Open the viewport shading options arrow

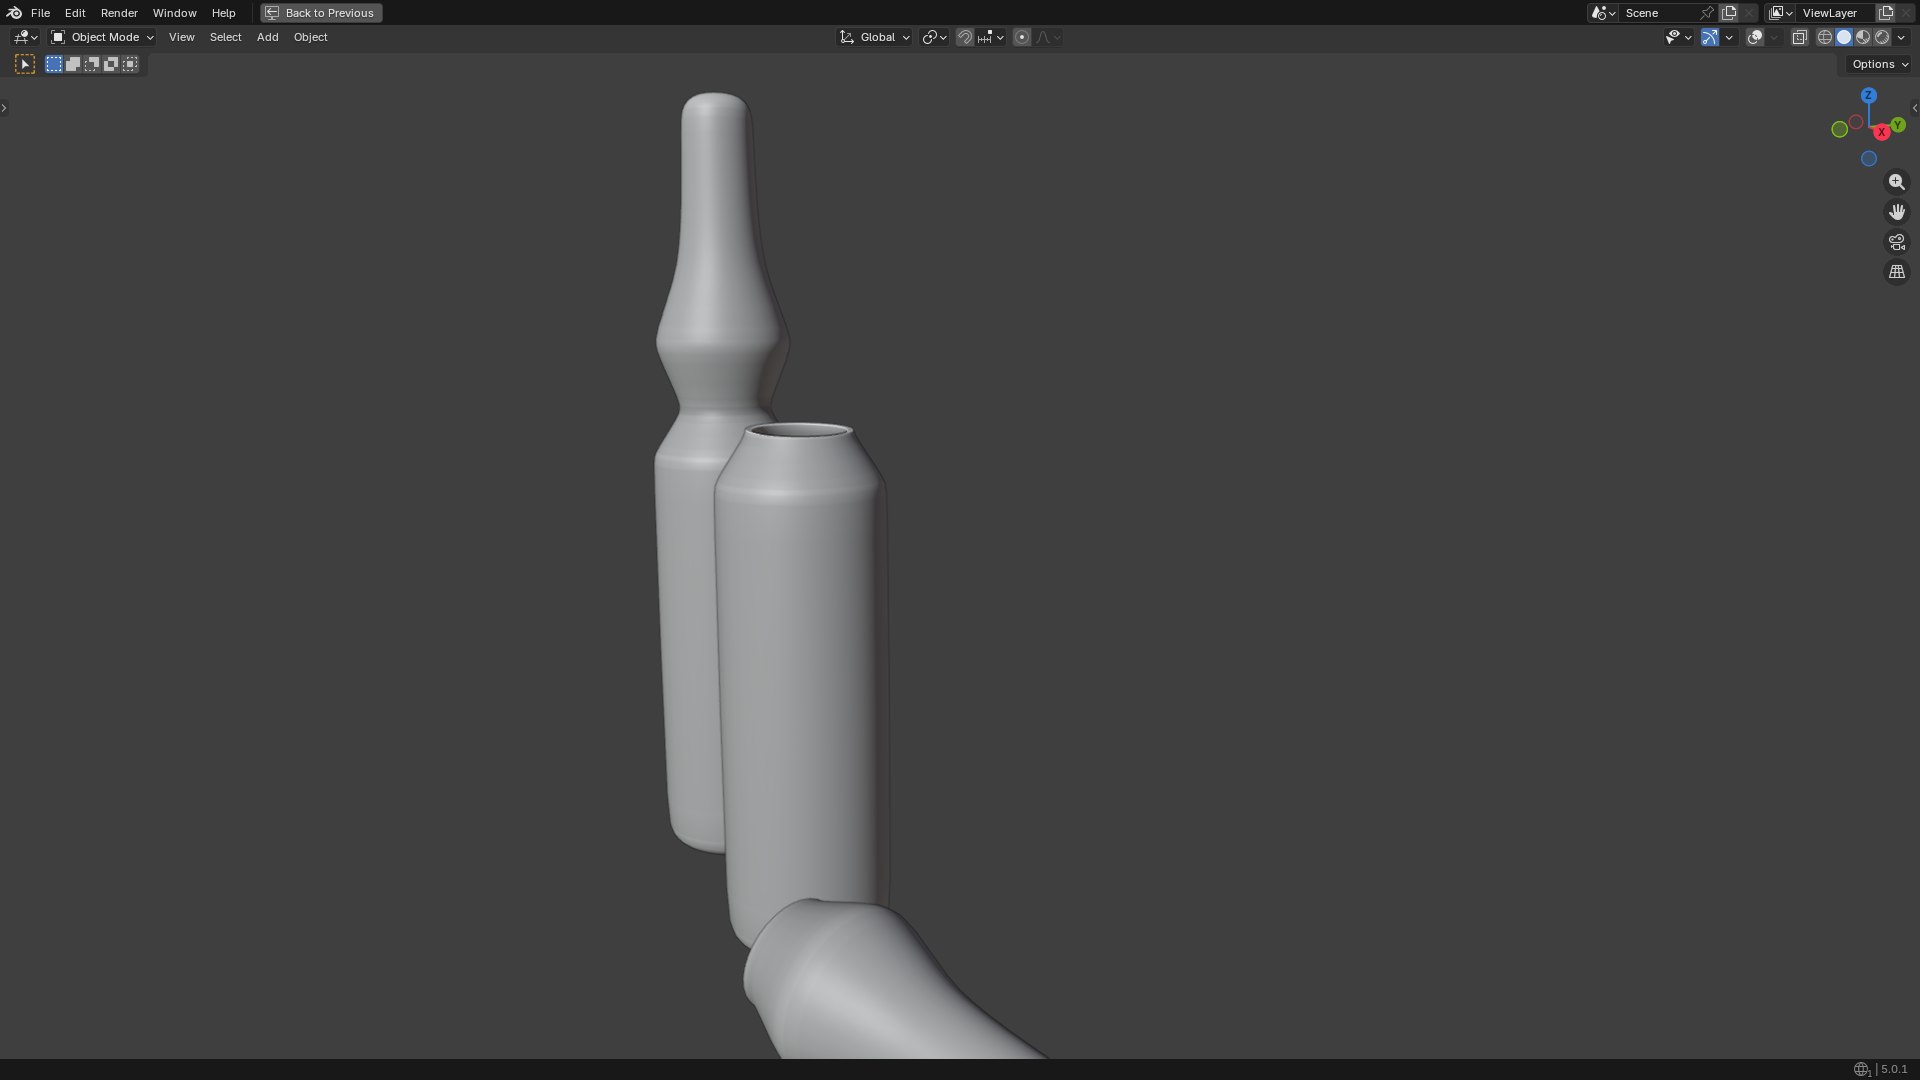coord(1901,37)
